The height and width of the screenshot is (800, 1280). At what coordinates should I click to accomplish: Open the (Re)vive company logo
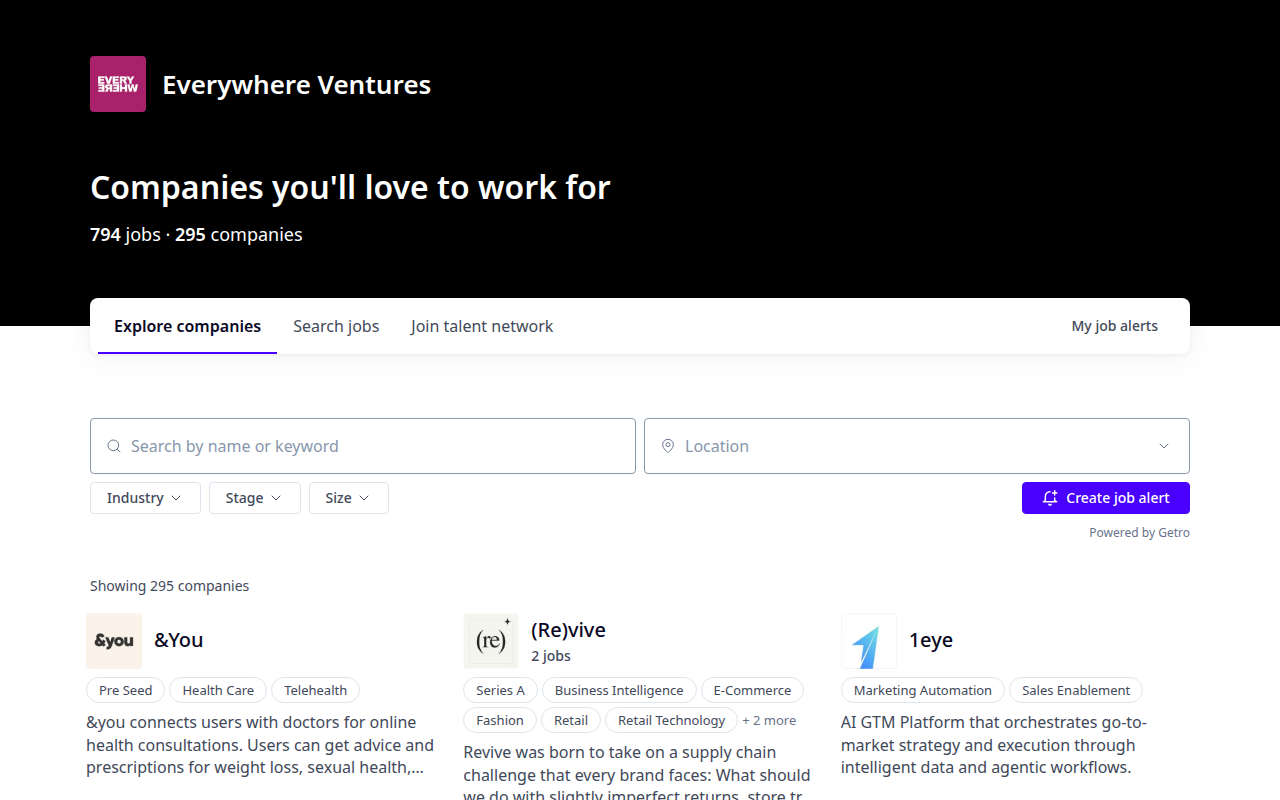pyautogui.click(x=491, y=641)
